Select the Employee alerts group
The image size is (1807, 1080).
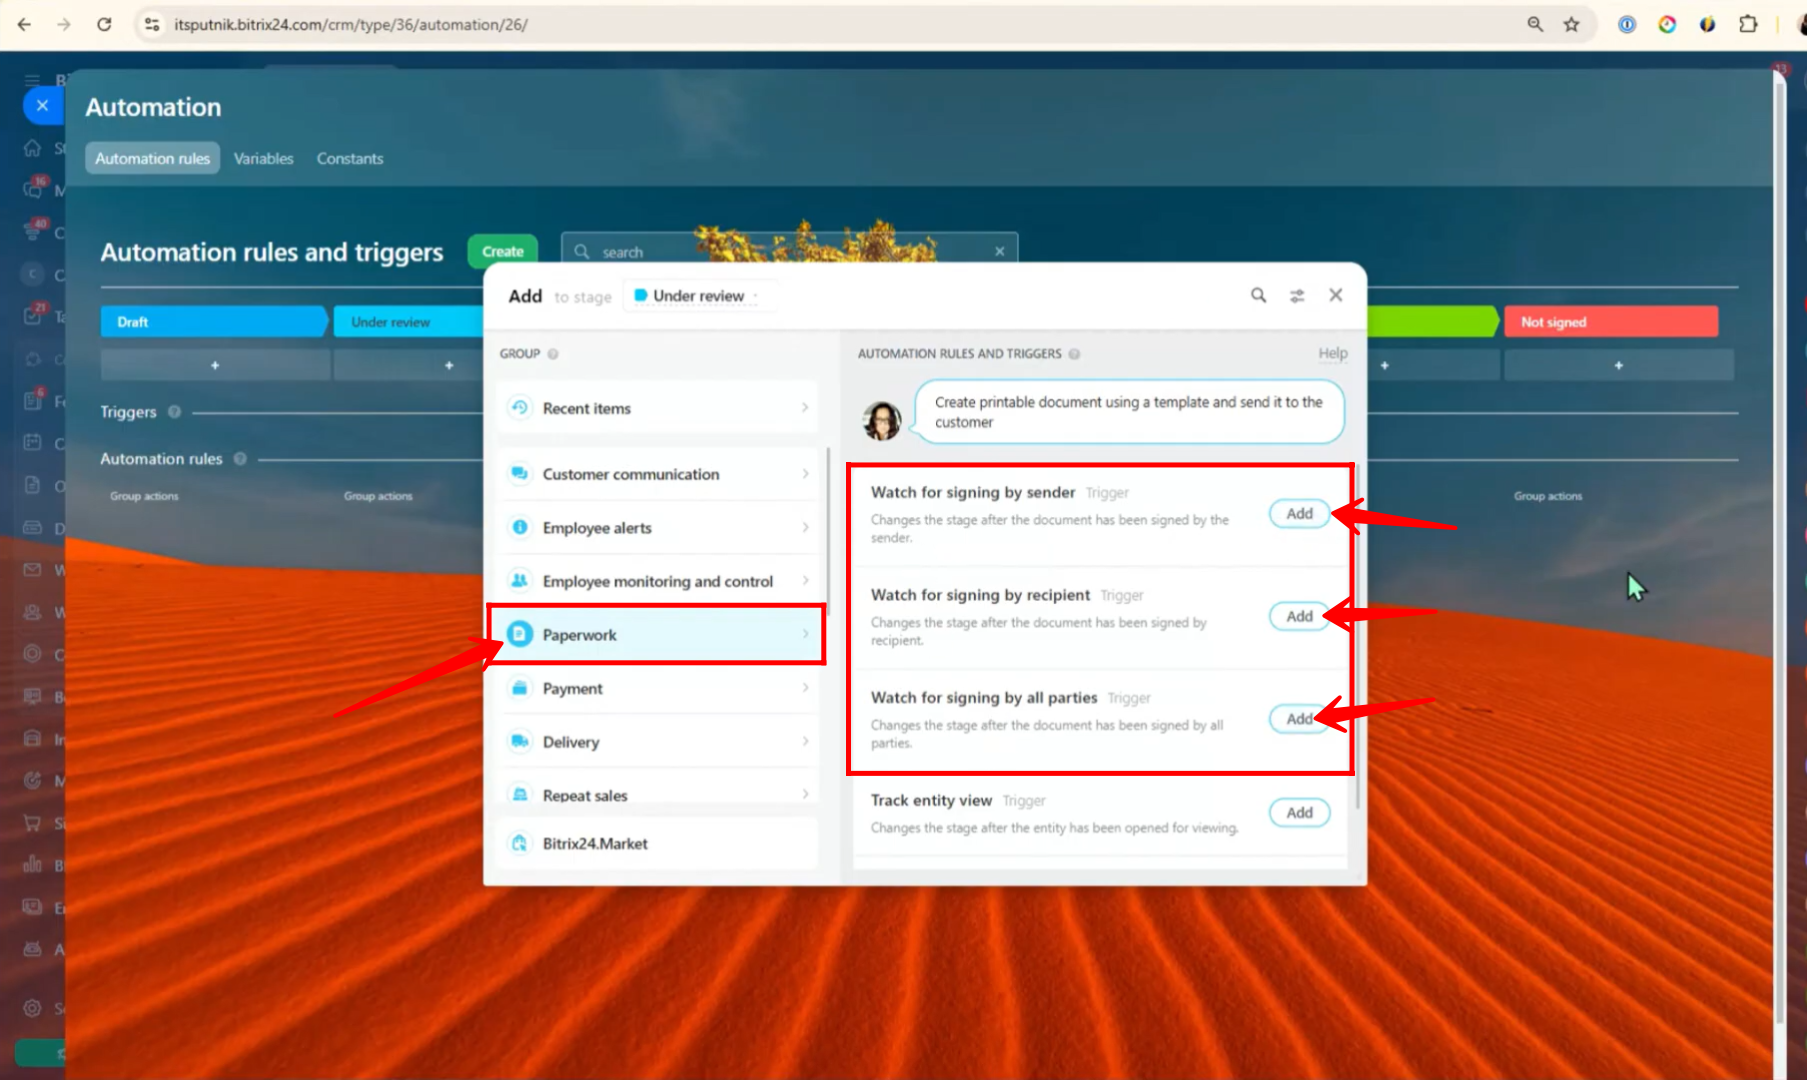(659, 527)
